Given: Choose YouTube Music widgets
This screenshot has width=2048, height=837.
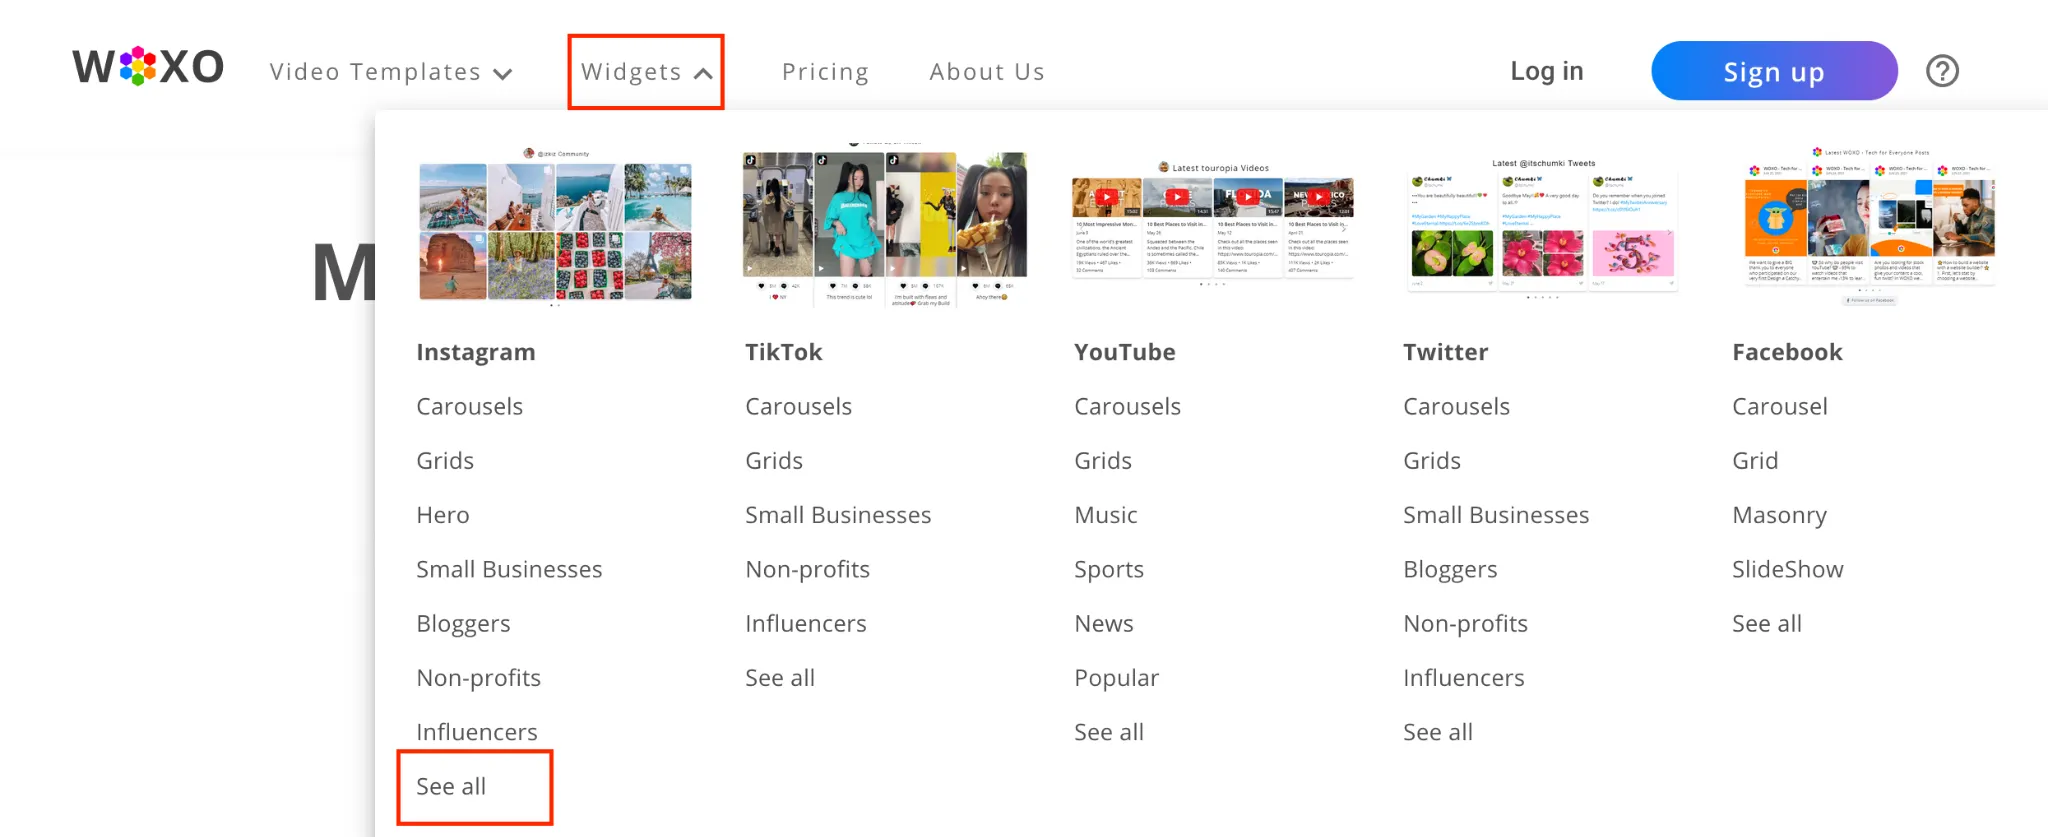Looking at the screenshot, I should [1105, 515].
